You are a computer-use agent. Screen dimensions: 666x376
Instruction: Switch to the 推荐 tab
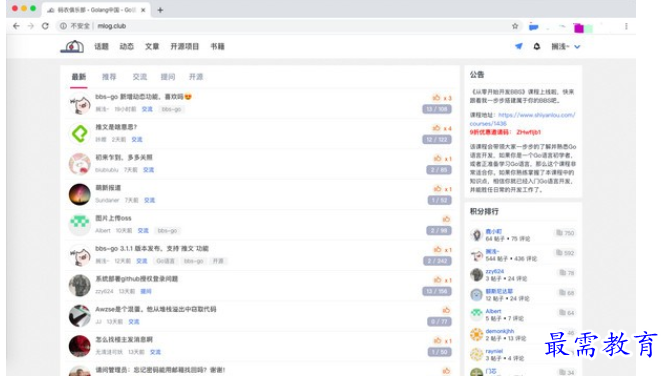point(109,77)
